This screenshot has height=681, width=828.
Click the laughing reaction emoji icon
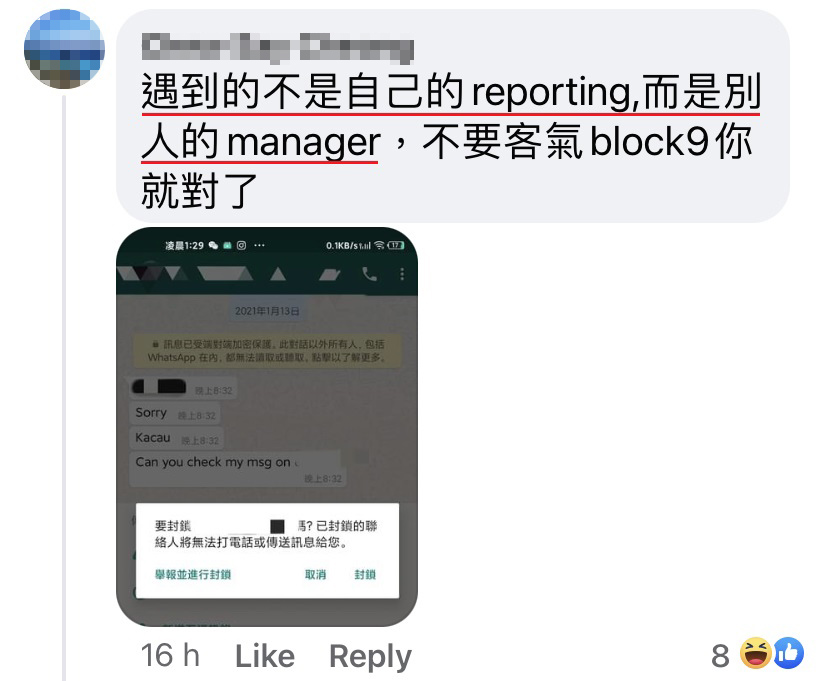(x=756, y=653)
